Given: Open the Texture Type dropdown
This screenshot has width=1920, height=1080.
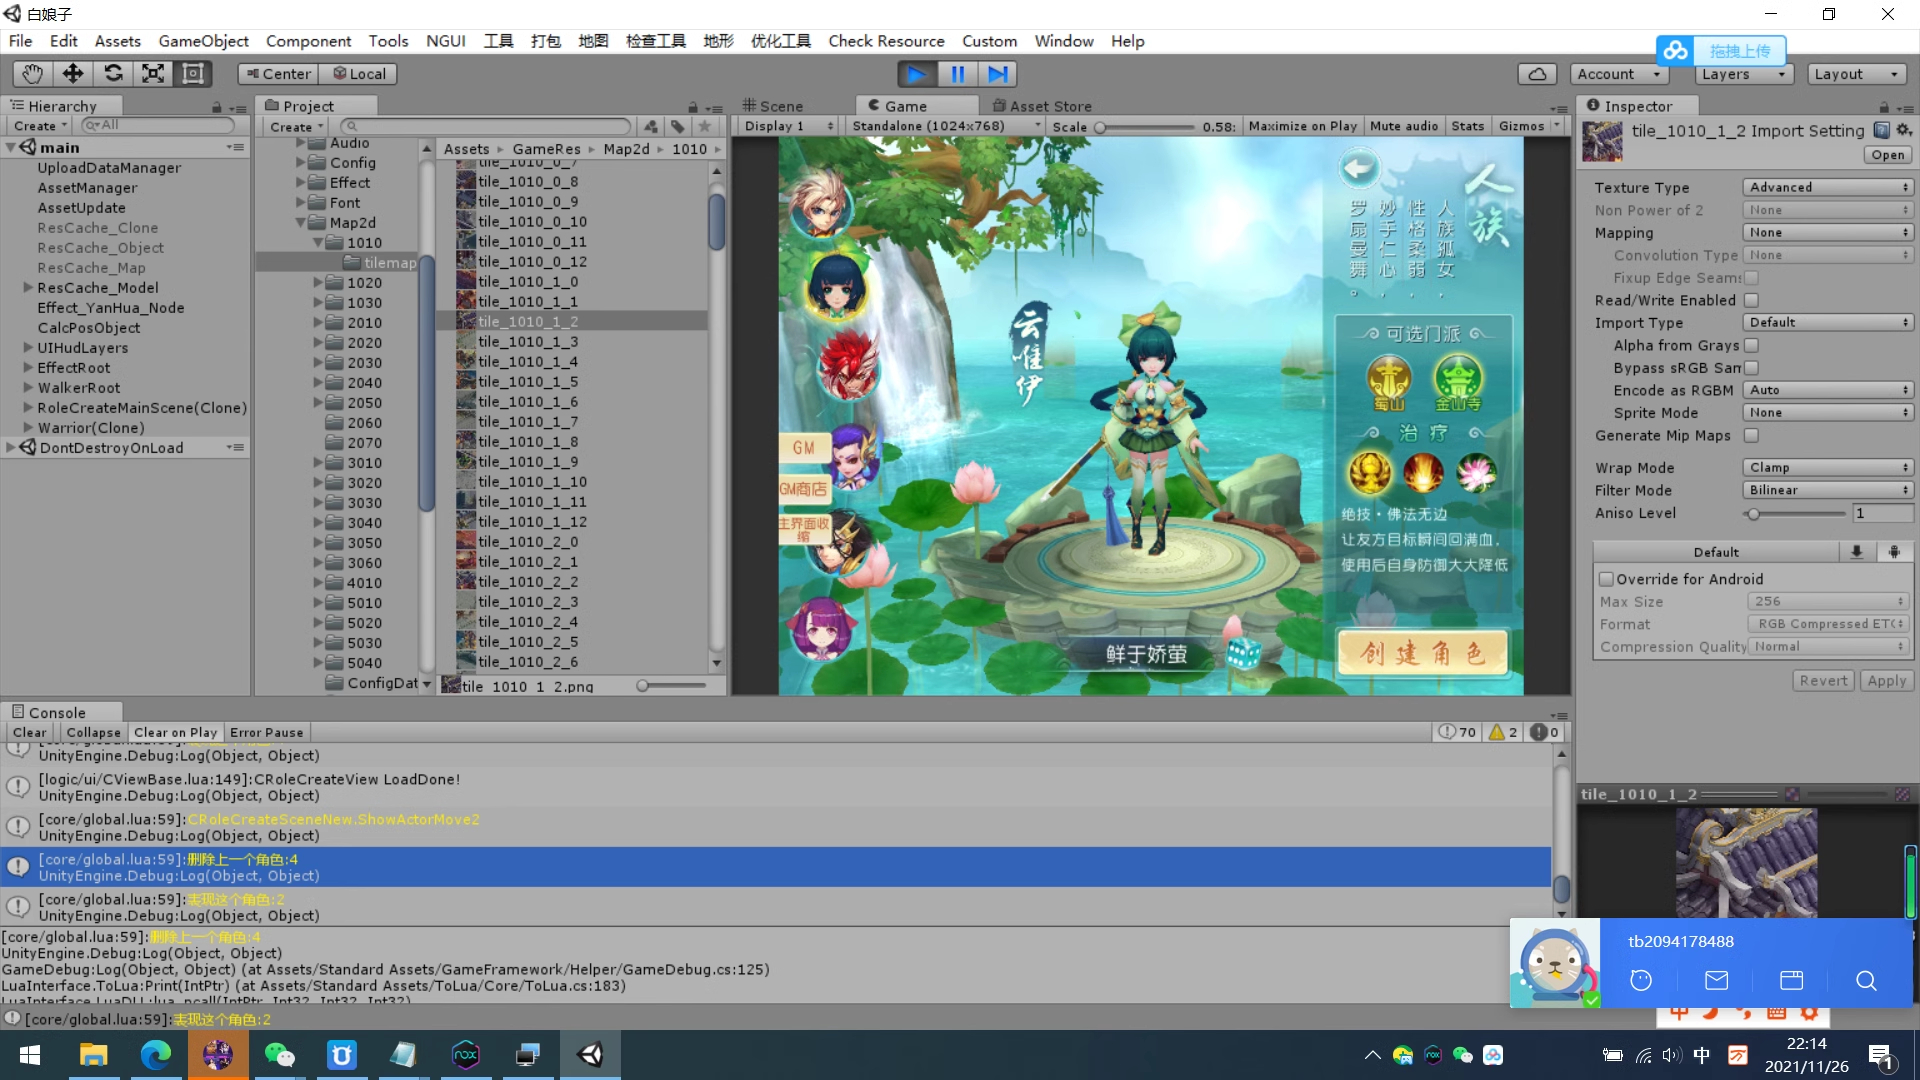Looking at the screenshot, I should [x=1828, y=187].
